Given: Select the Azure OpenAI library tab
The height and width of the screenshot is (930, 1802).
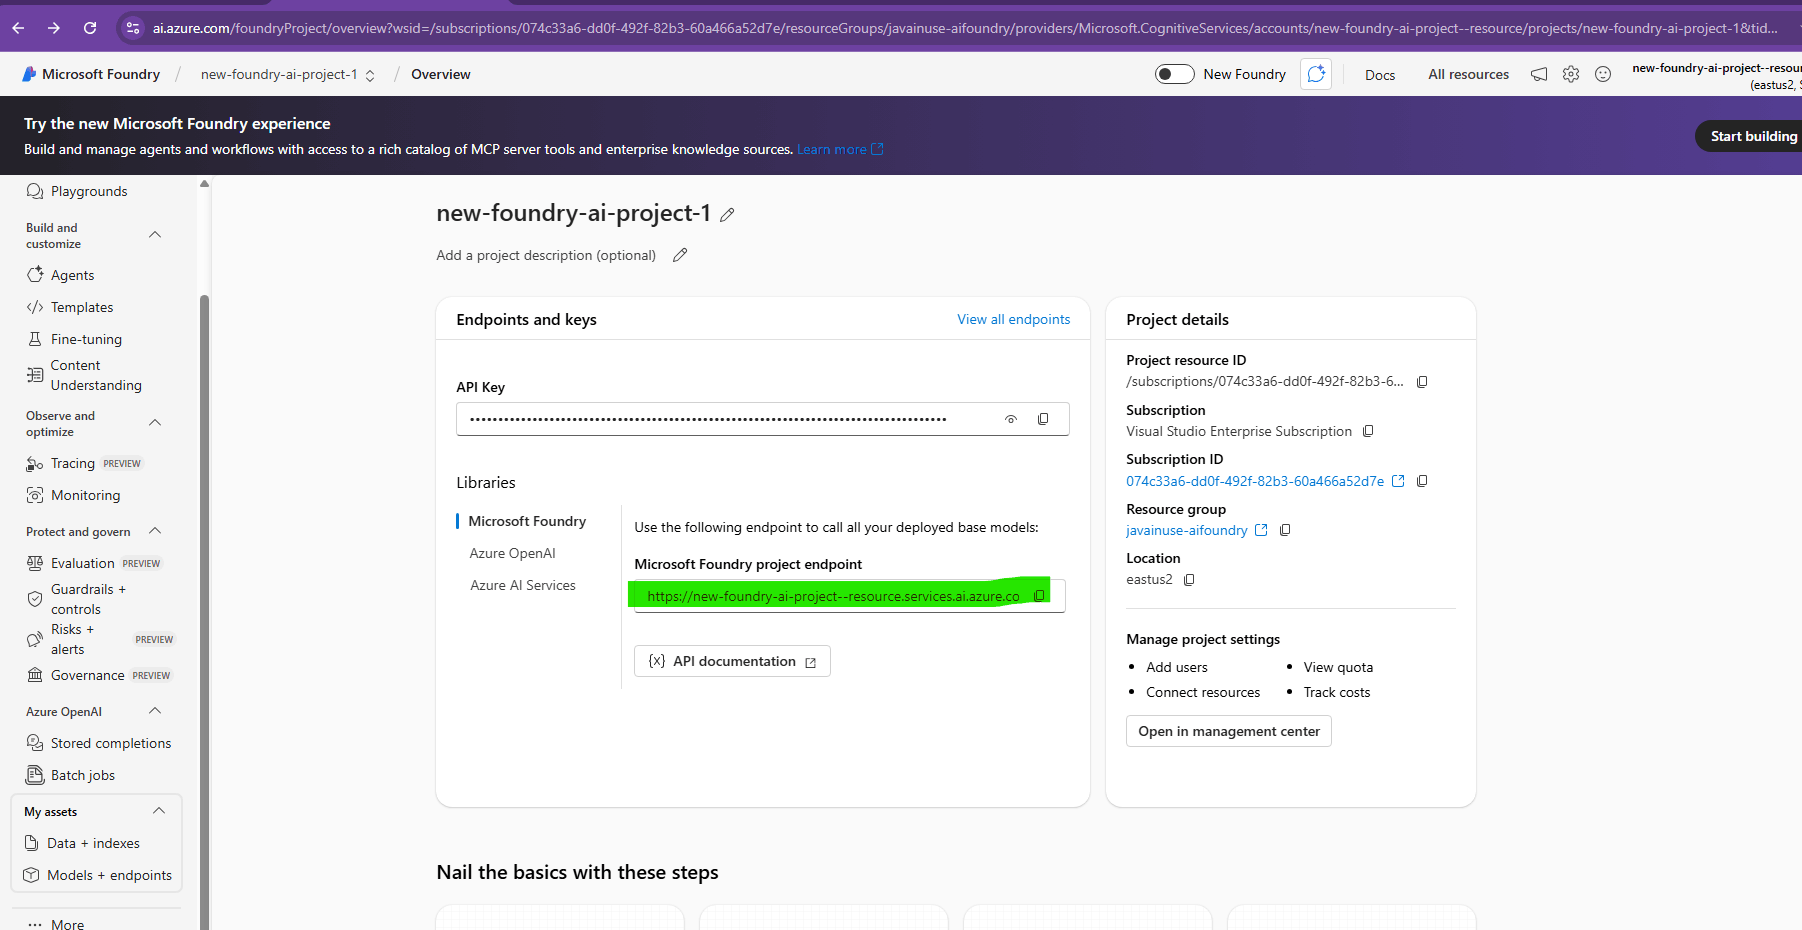Looking at the screenshot, I should pyautogui.click(x=512, y=553).
